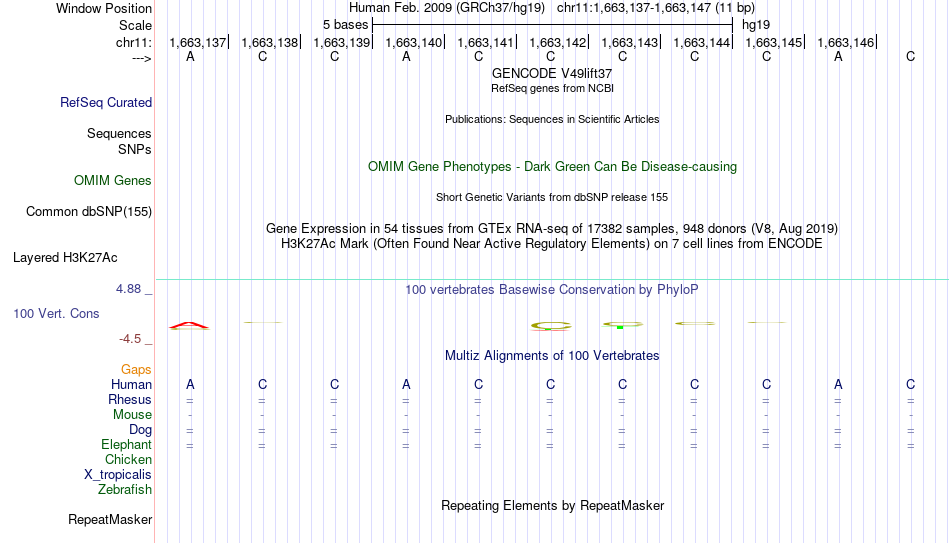This screenshot has width=950, height=543.
Task: Select the Elephant species label
Action: pyautogui.click(x=127, y=445)
